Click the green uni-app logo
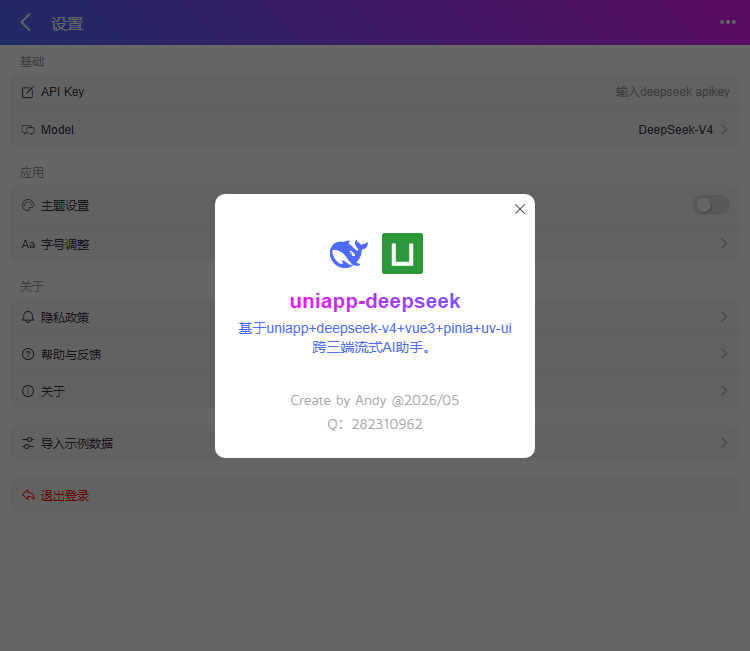The image size is (750, 651). coord(402,254)
